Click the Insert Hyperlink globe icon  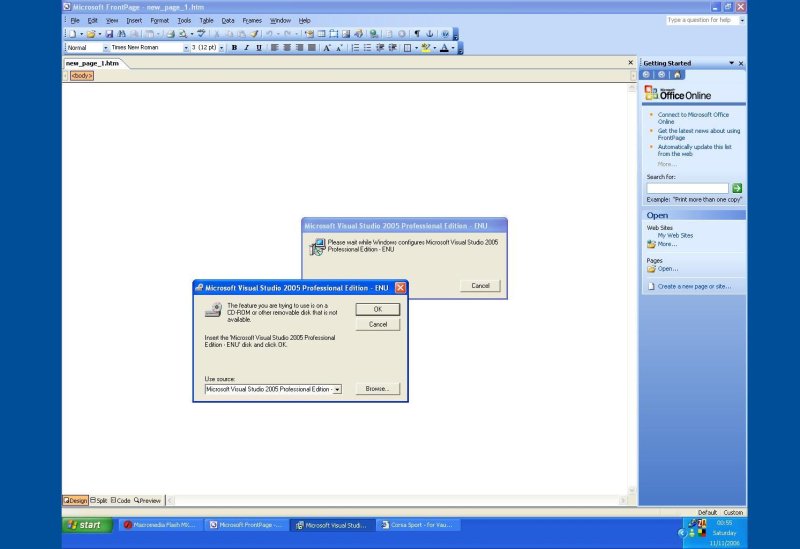click(x=374, y=34)
